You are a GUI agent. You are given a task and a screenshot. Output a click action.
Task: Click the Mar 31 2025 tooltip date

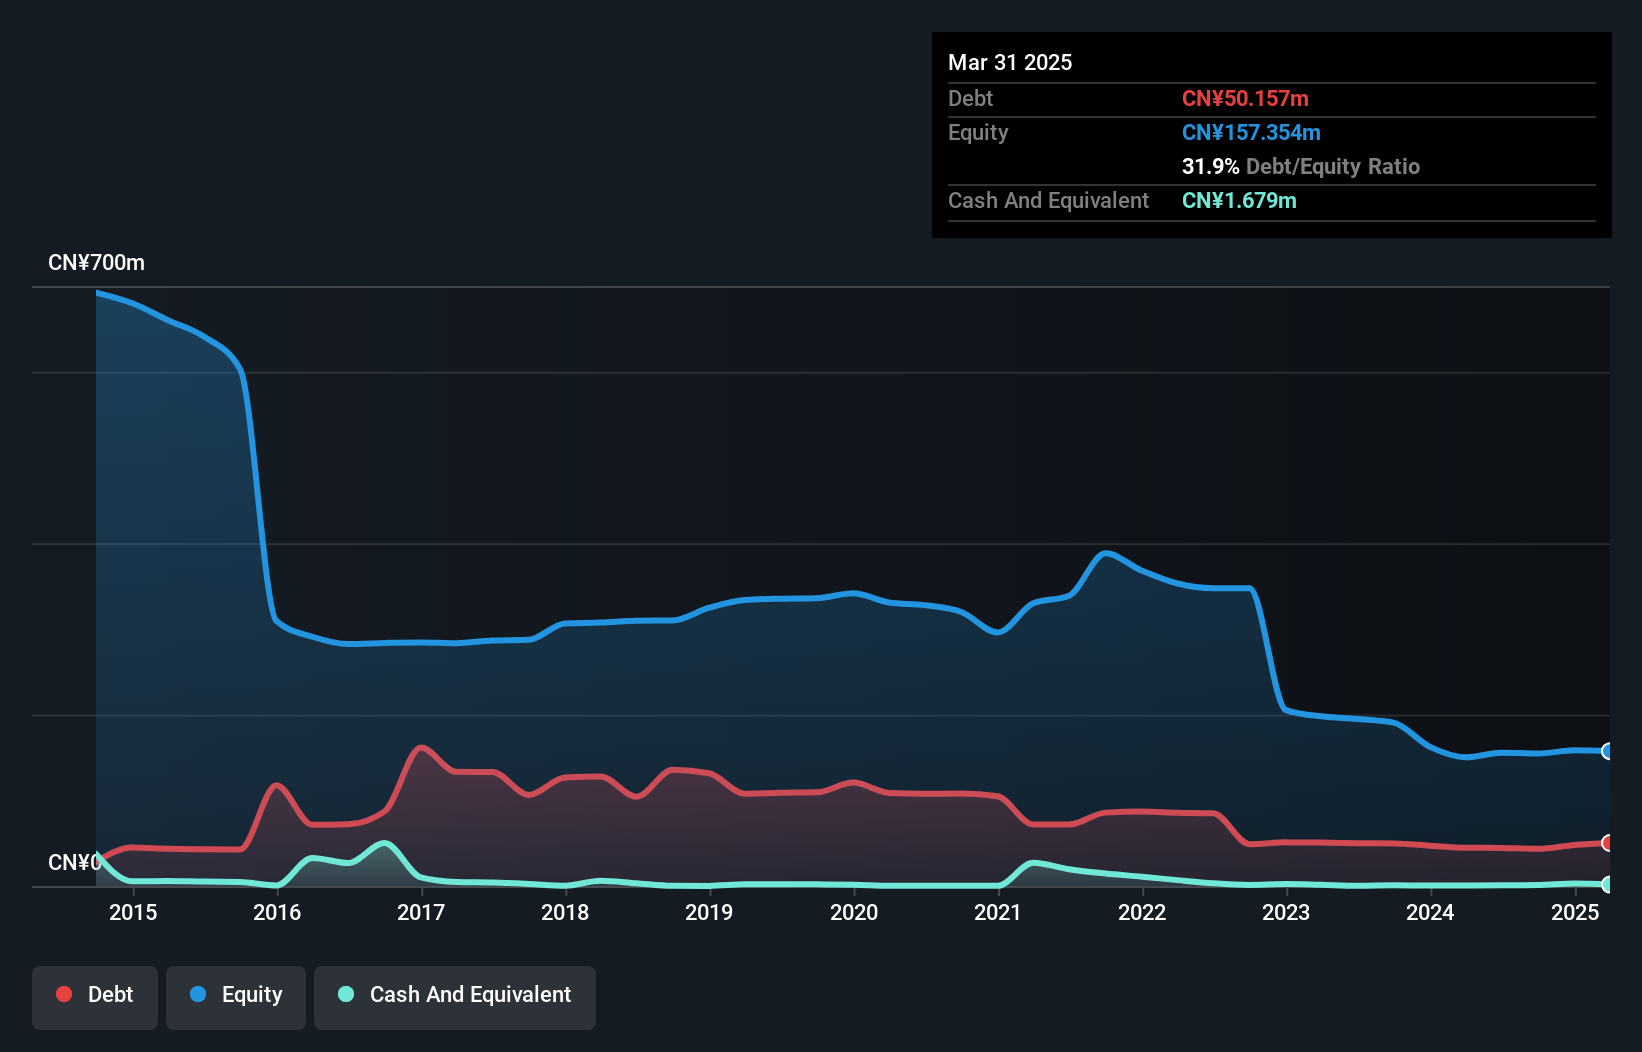(1010, 62)
